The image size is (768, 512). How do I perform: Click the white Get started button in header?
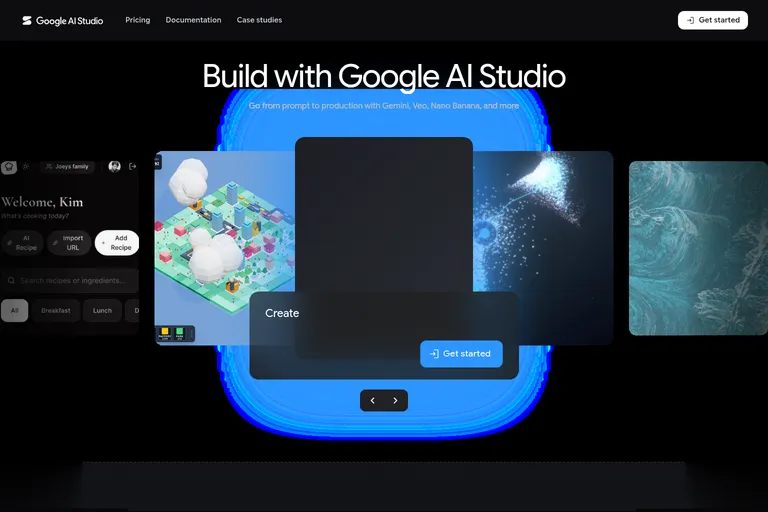(x=713, y=20)
